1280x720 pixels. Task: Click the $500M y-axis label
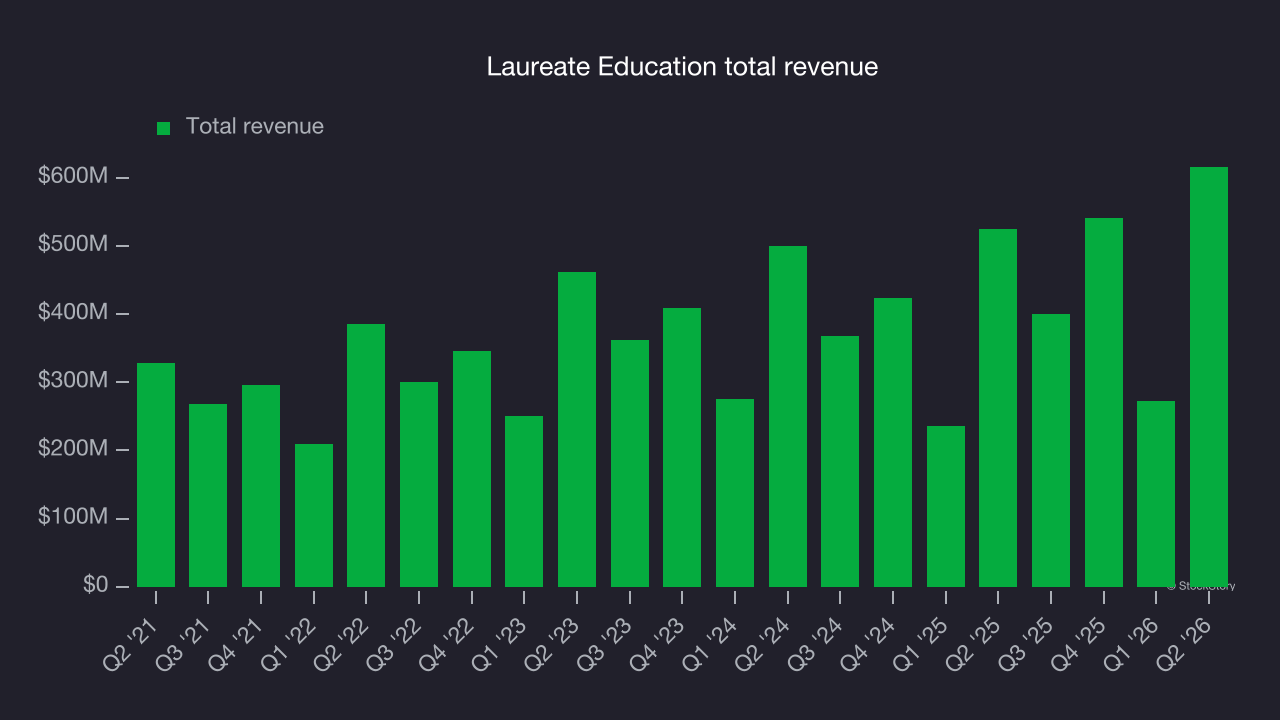click(x=73, y=245)
